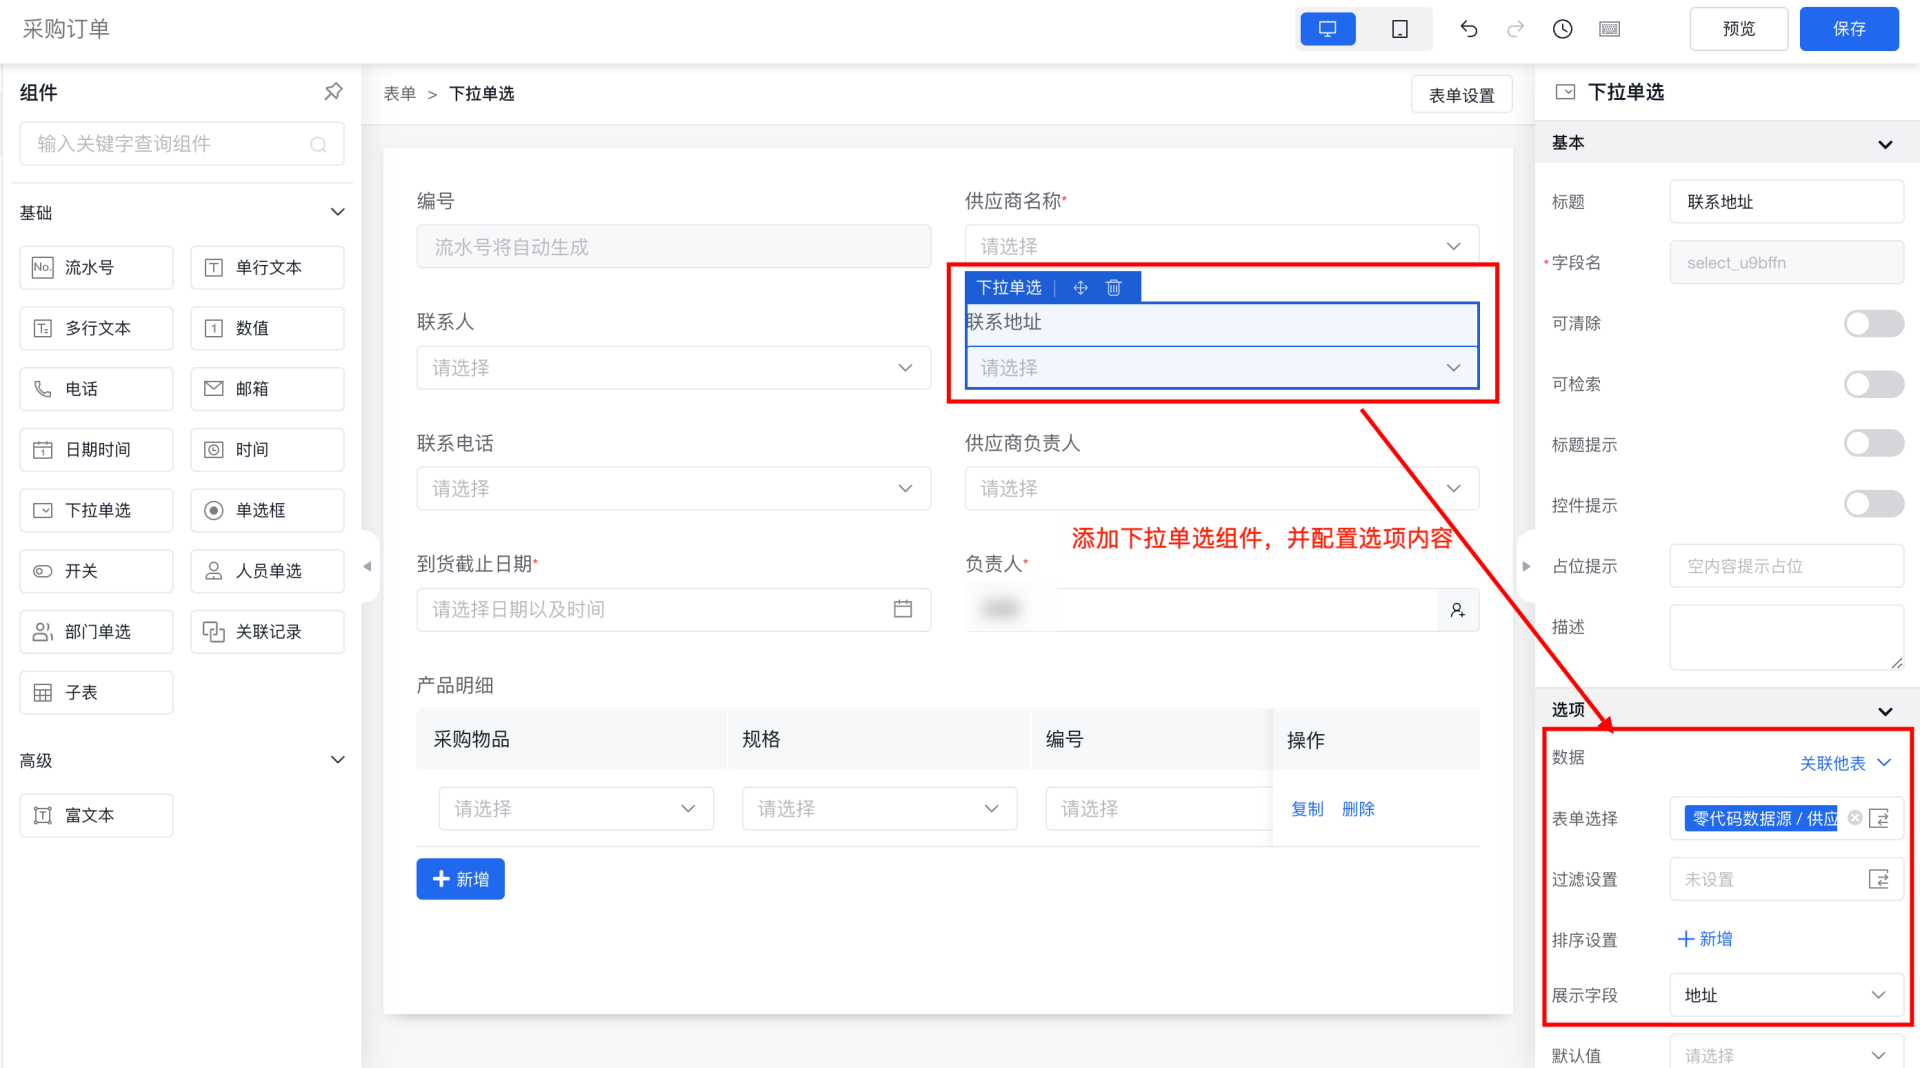The height and width of the screenshot is (1068, 1920).
Task: Delete the selected 下拉单选 component via trash icon
Action: click(1113, 288)
